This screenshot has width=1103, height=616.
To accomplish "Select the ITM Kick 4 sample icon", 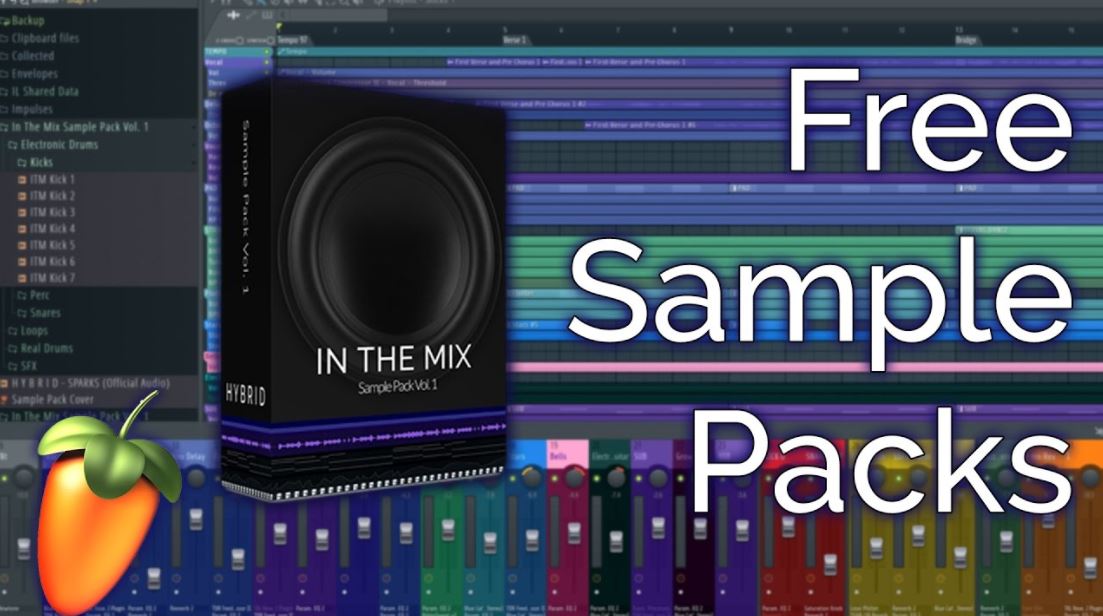I will pyautogui.click(x=22, y=229).
